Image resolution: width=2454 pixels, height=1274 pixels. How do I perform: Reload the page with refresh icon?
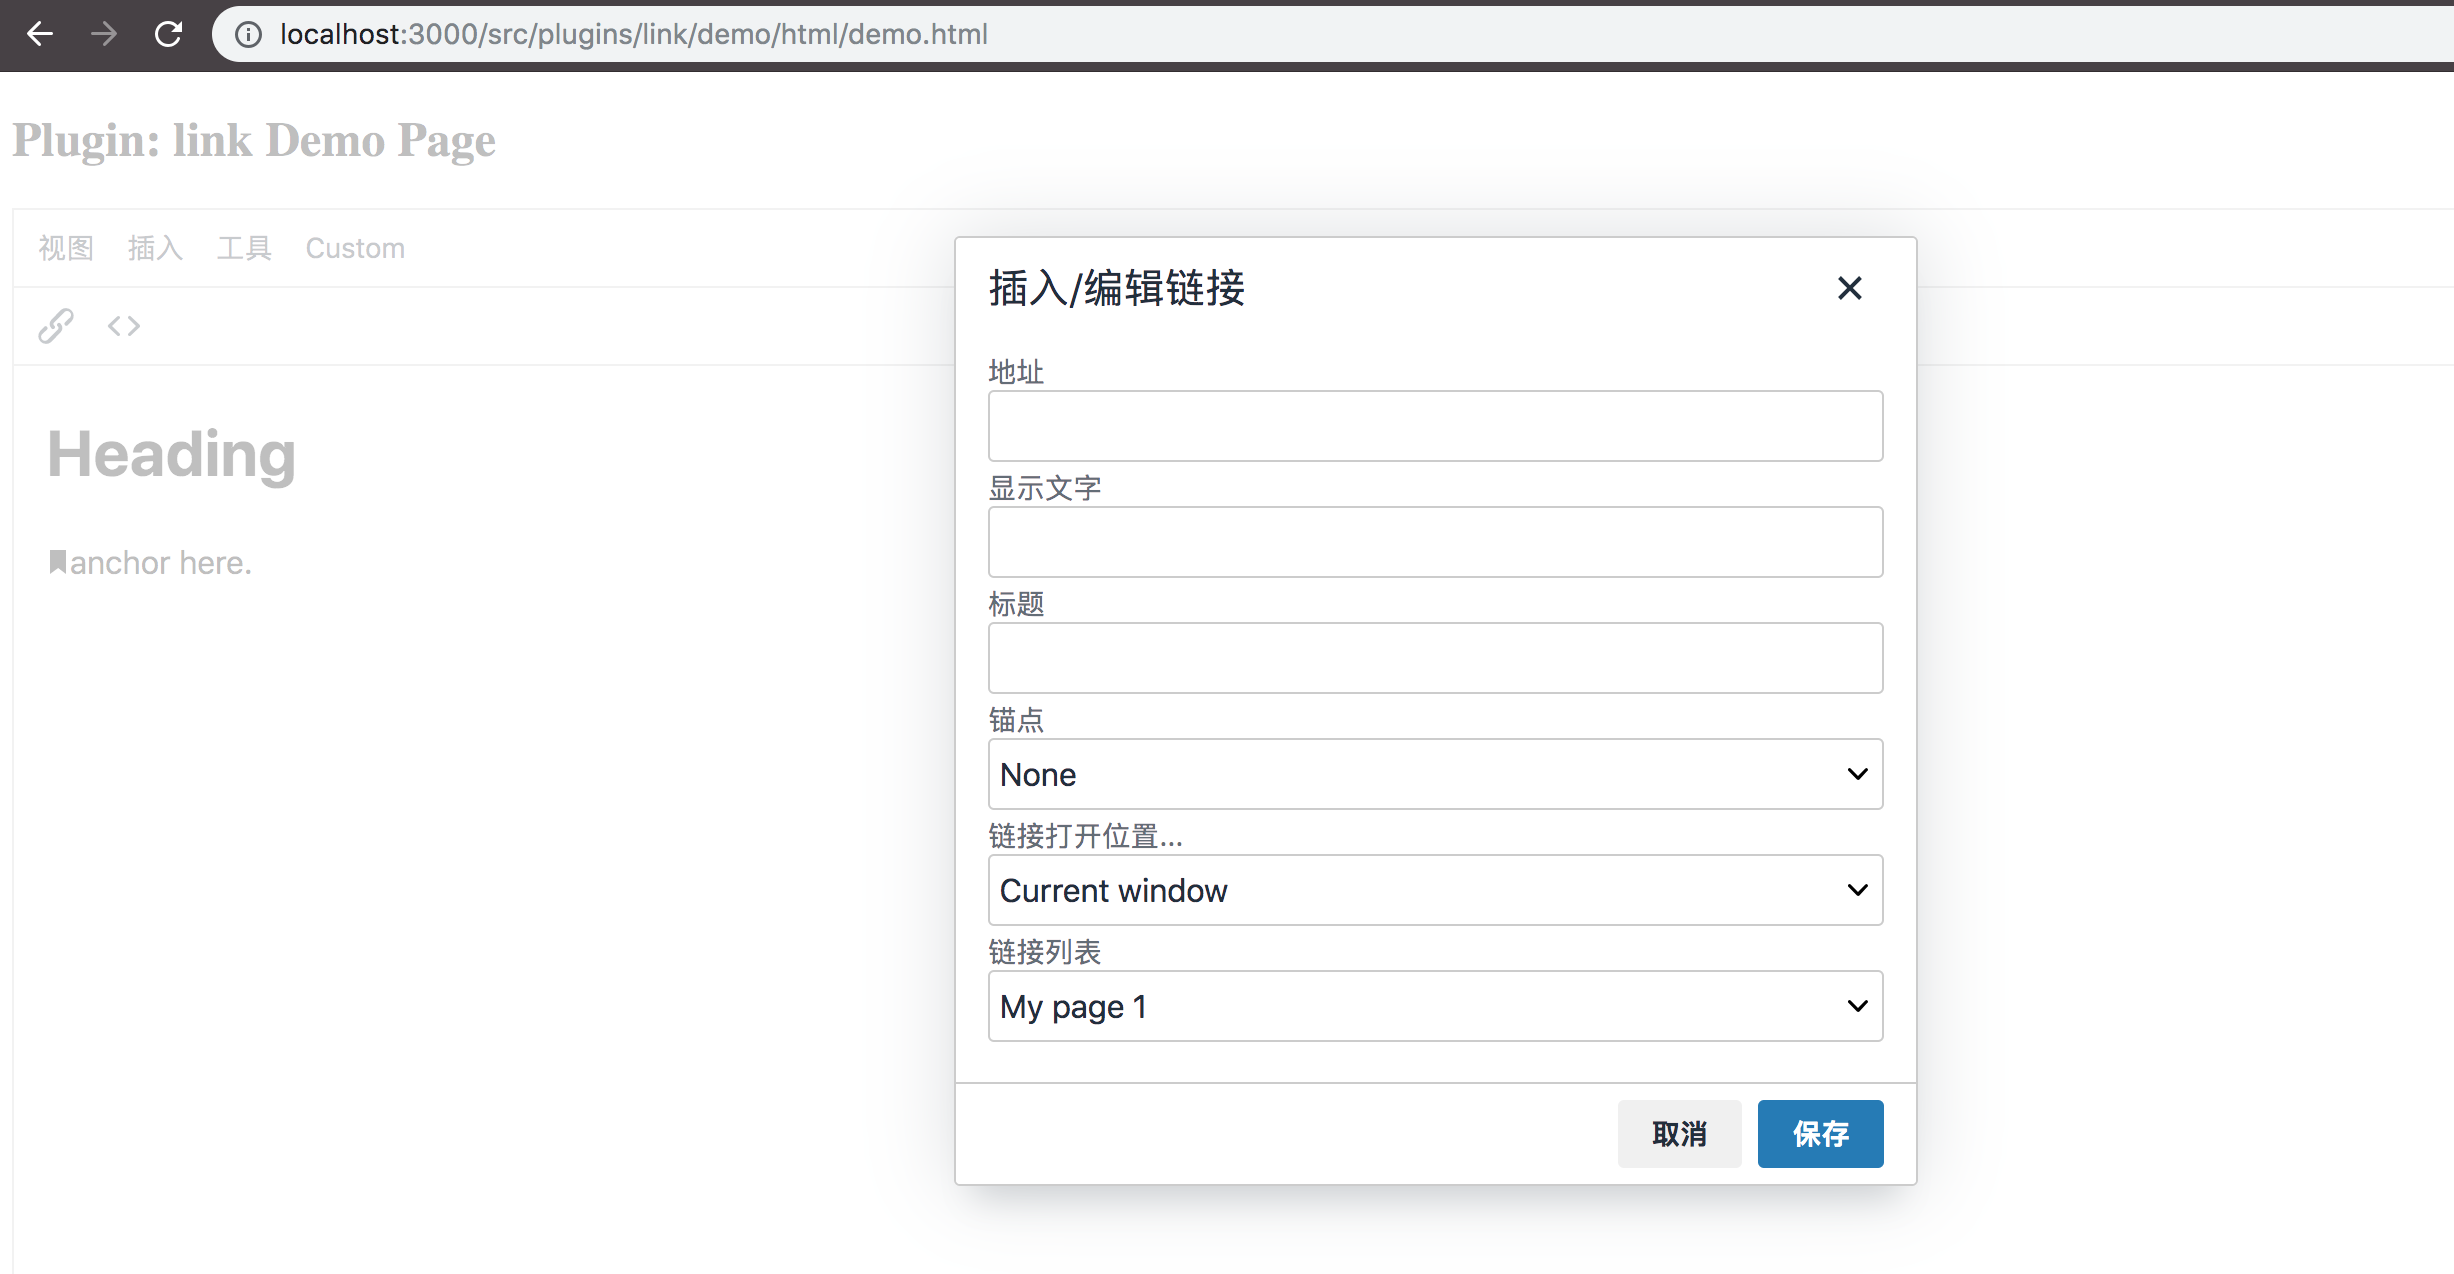pos(168,34)
